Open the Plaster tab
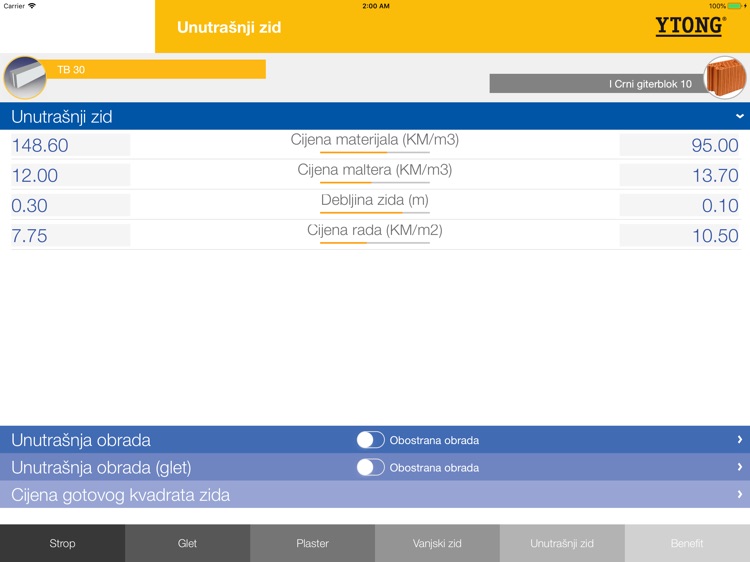Viewport: 750px width, 562px height. 312,543
